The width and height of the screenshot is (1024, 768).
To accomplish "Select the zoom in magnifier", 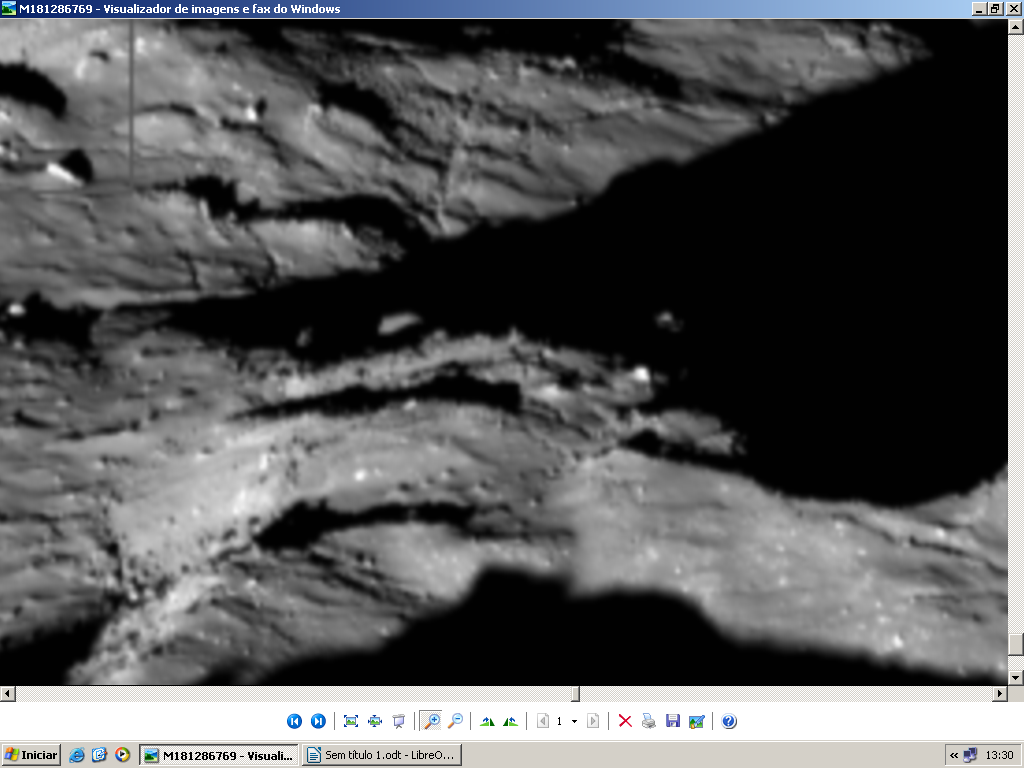I will pos(431,721).
